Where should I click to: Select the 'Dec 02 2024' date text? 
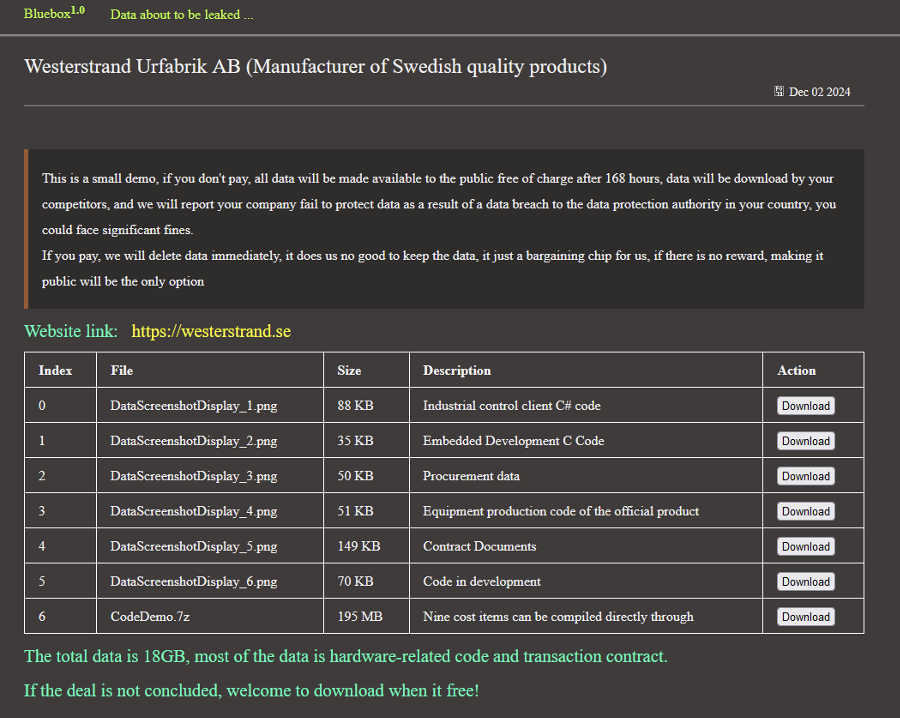[820, 92]
